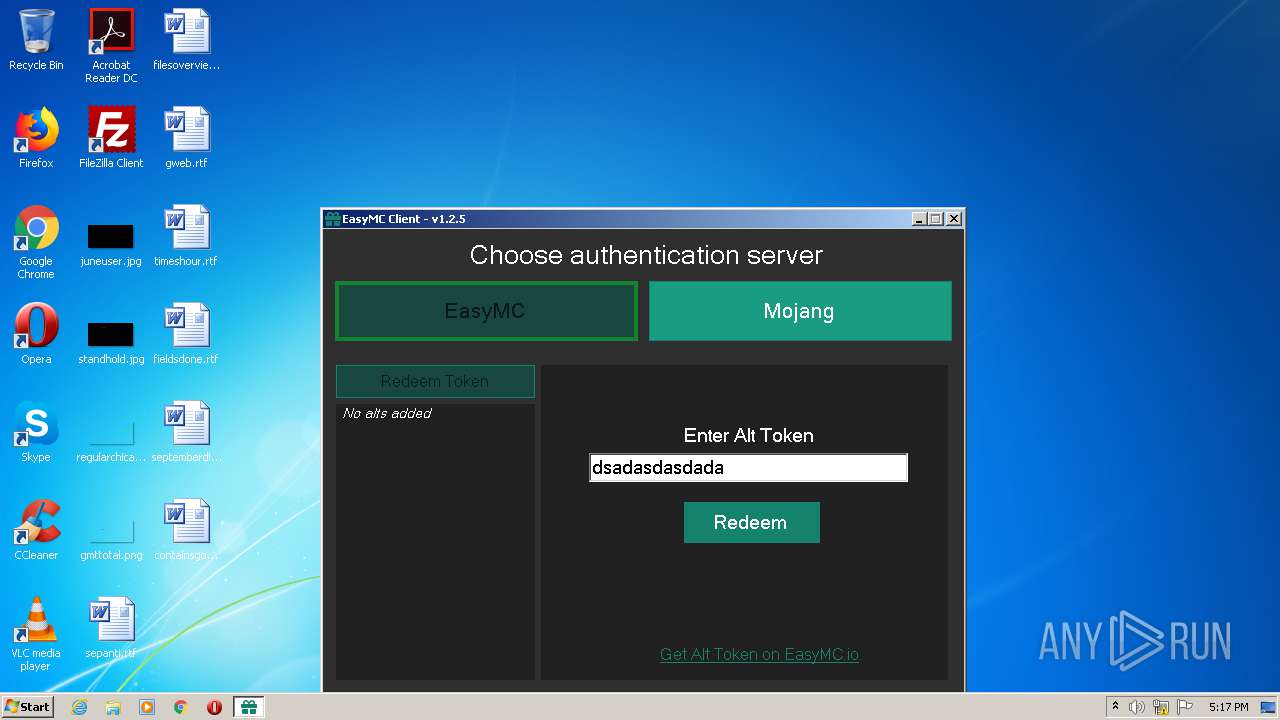Open the network tray icon
This screenshot has height=720, width=1280.
click(1161, 707)
